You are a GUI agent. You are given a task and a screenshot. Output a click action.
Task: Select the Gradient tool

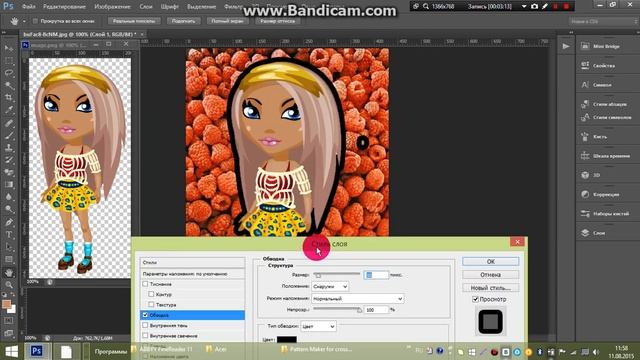(9, 184)
